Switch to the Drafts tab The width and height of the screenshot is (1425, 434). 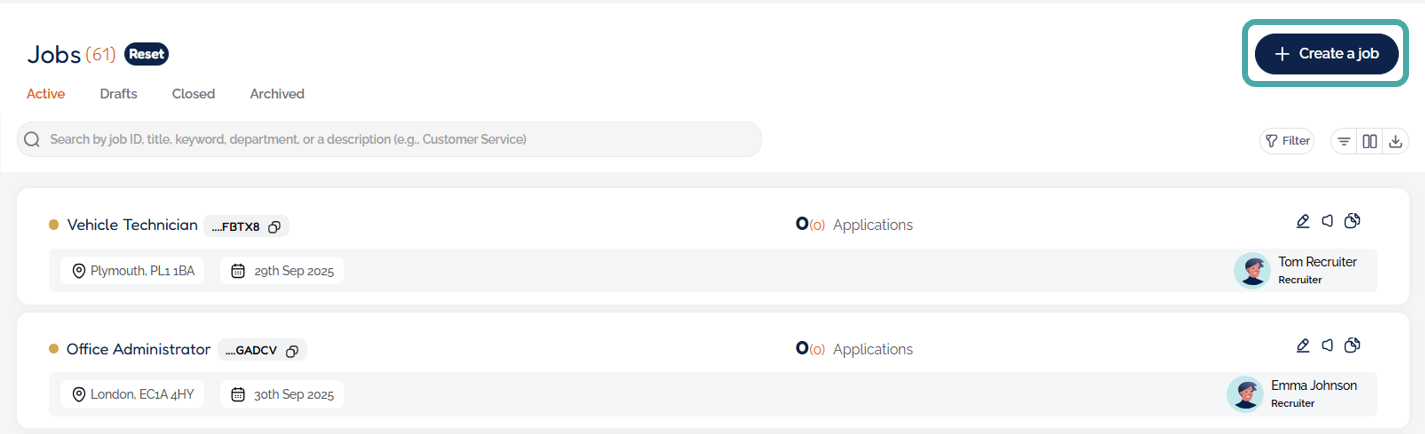pos(119,94)
